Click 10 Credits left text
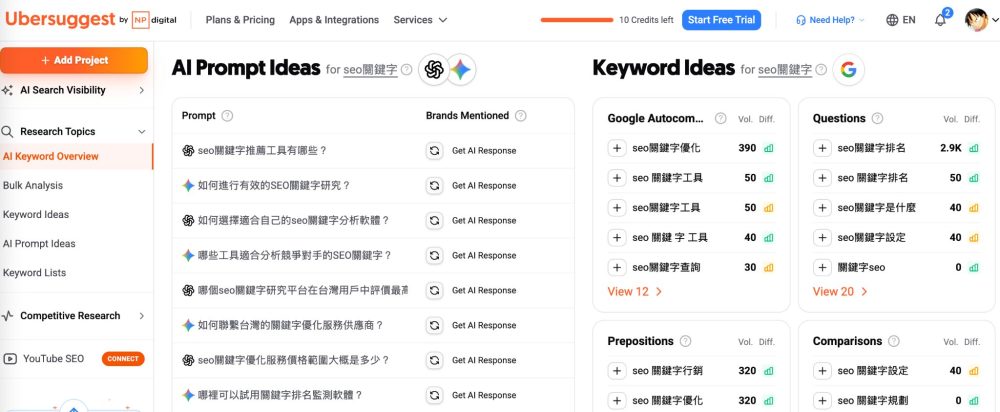The image size is (1000, 412). click(x=646, y=20)
